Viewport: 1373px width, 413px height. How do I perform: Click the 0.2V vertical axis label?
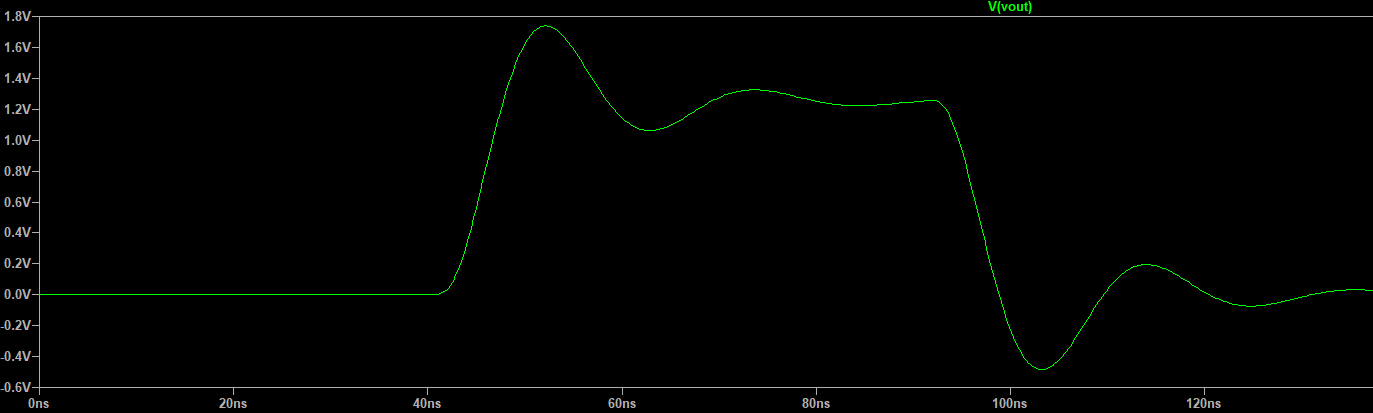pyautogui.click(x=19, y=264)
